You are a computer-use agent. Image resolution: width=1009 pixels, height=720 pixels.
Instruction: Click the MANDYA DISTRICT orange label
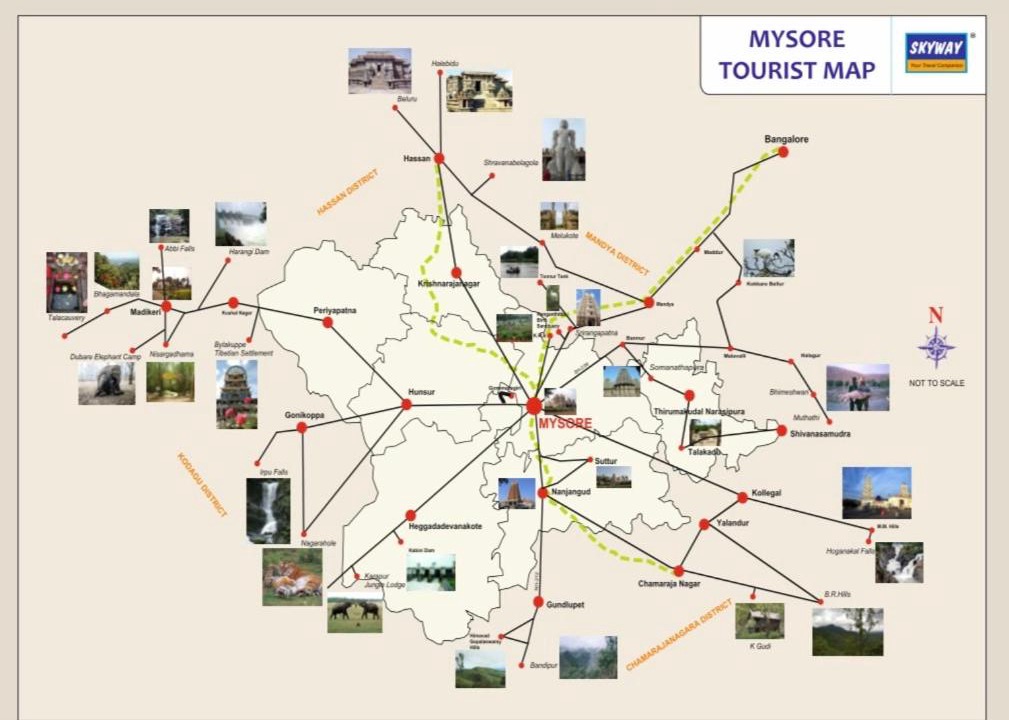pyautogui.click(x=617, y=254)
